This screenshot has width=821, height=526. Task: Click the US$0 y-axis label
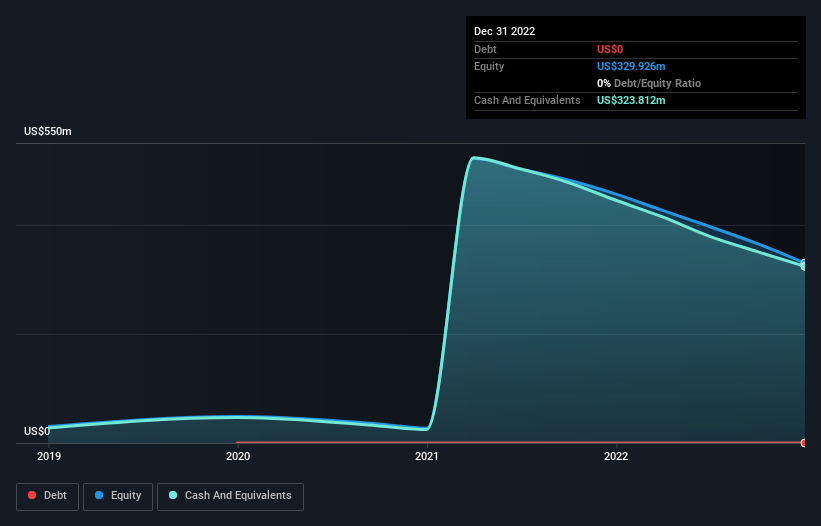click(x=37, y=431)
